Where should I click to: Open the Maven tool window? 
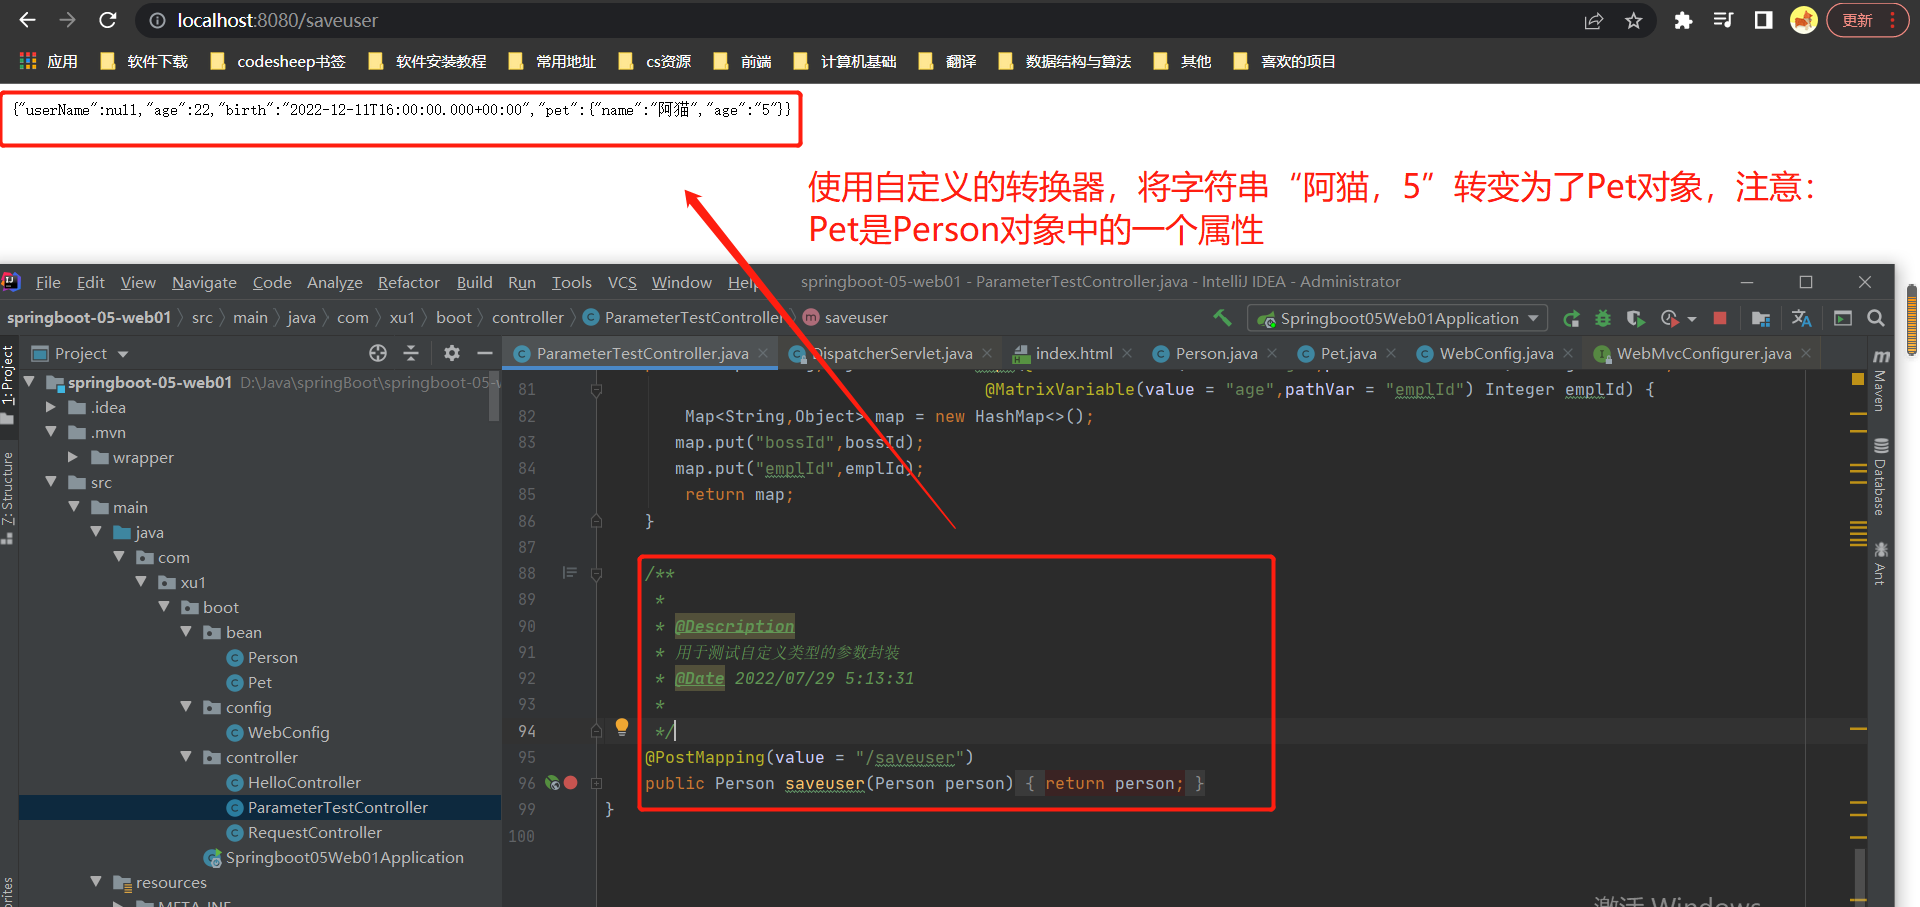[x=1880, y=381]
